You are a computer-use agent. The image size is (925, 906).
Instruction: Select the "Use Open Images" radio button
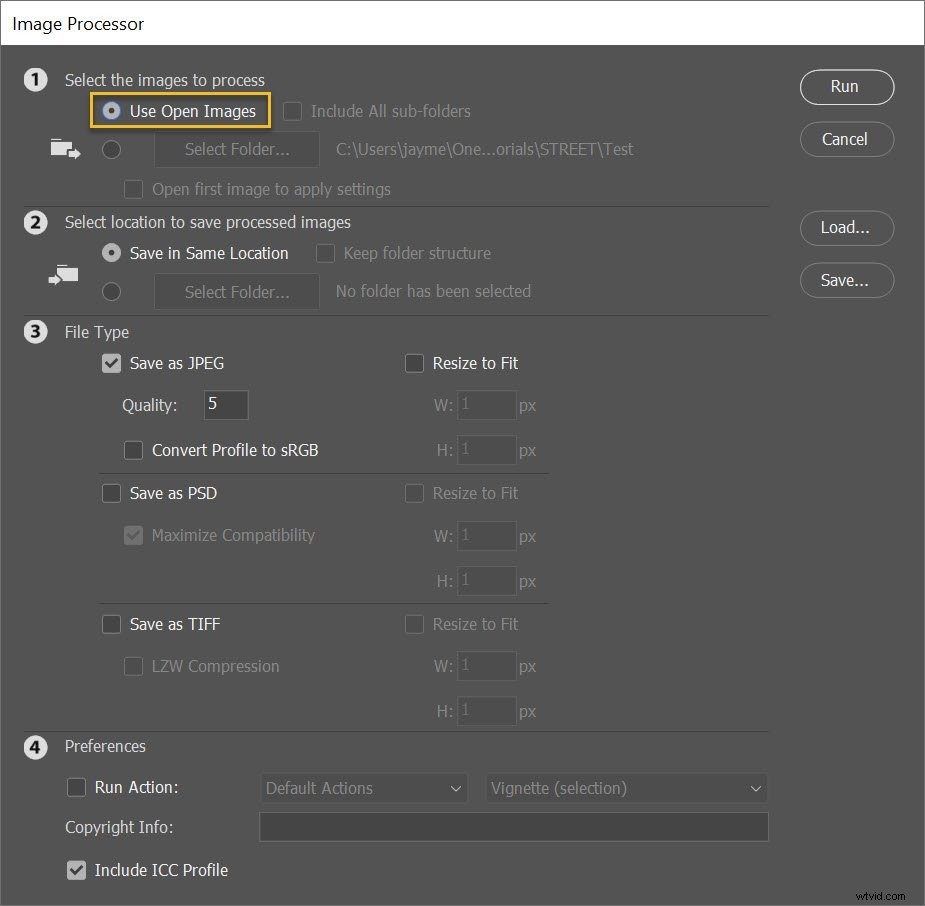pos(112,111)
